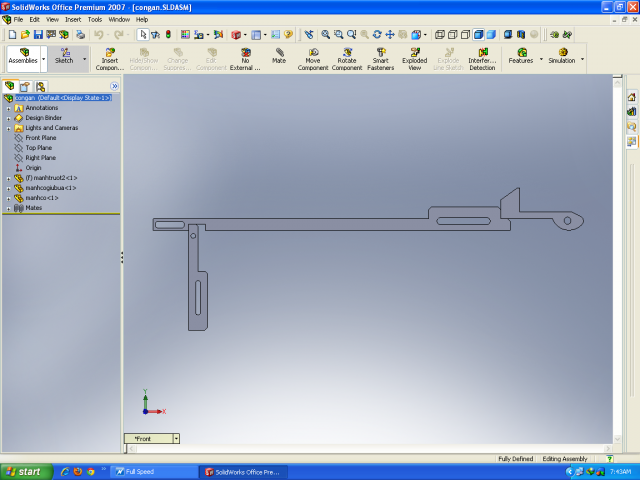
Task: Click the Rebuild traffic light icon
Action: [x=168, y=35]
